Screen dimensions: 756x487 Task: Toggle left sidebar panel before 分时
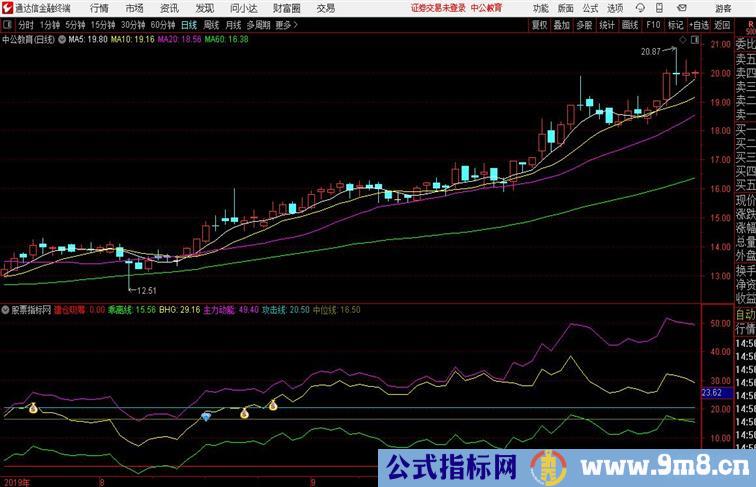8,25
